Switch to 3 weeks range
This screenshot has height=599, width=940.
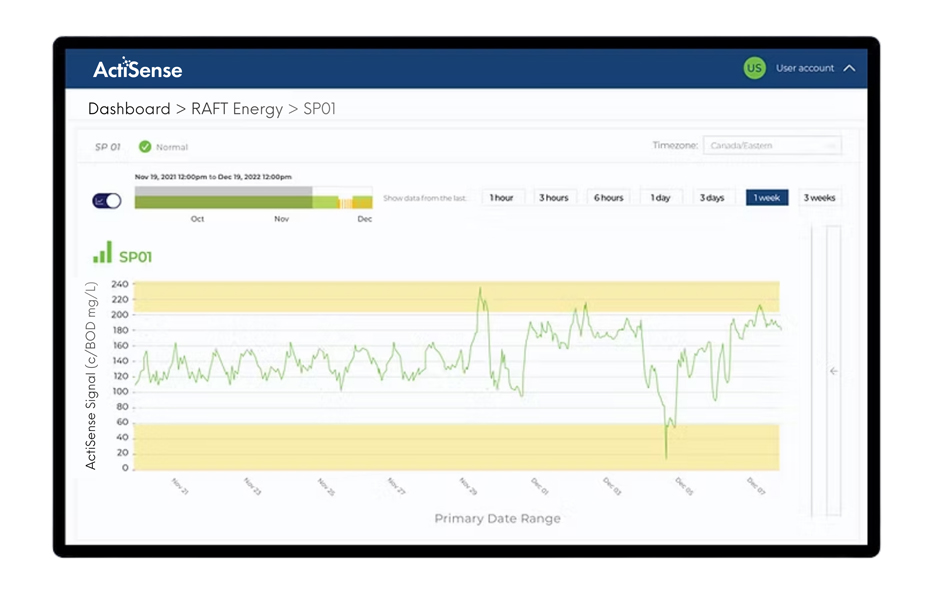point(820,198)
